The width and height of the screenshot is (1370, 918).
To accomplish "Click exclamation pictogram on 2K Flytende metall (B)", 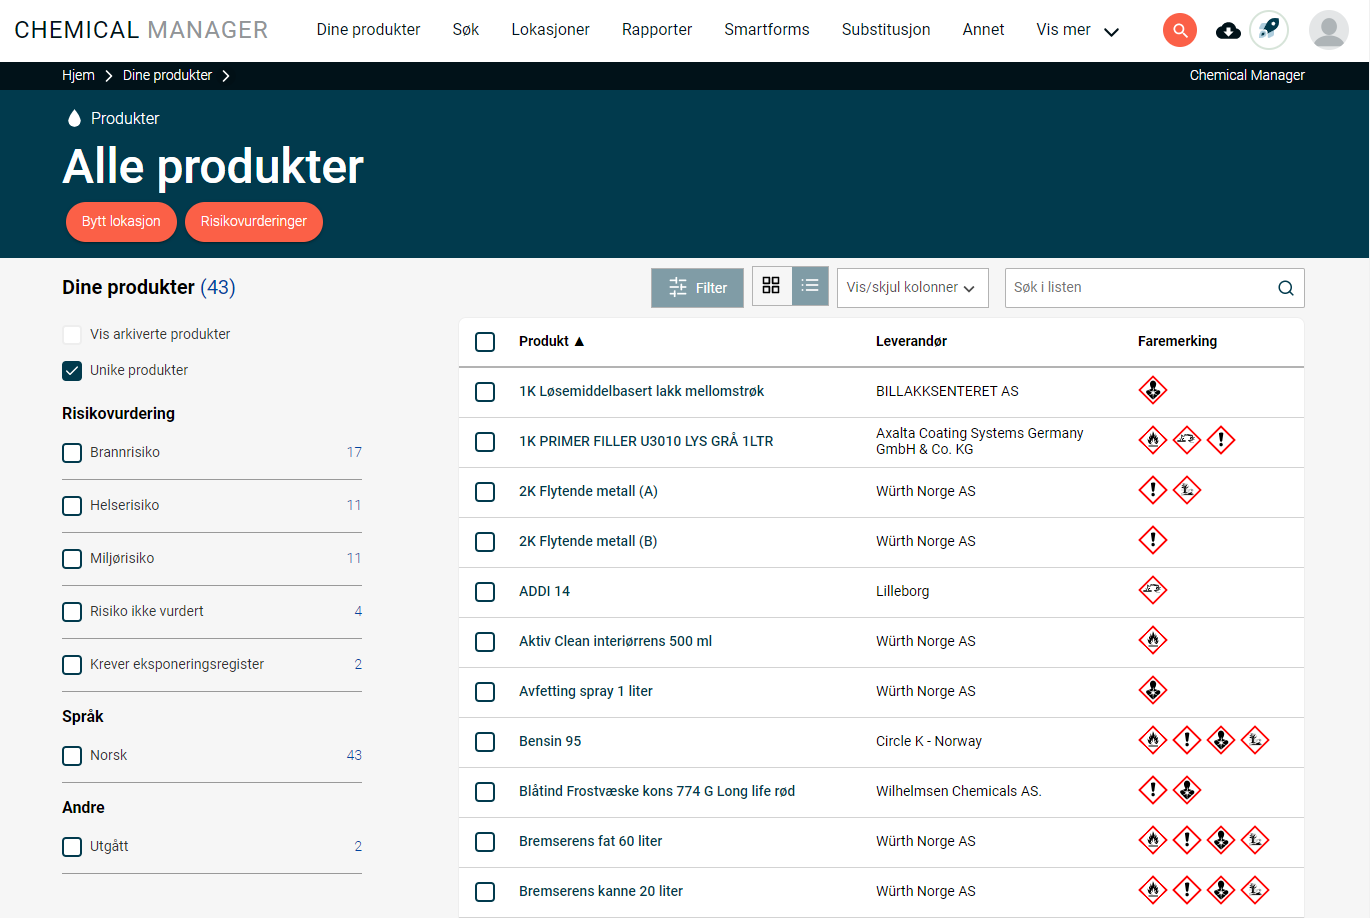I will click(1153, 540).
